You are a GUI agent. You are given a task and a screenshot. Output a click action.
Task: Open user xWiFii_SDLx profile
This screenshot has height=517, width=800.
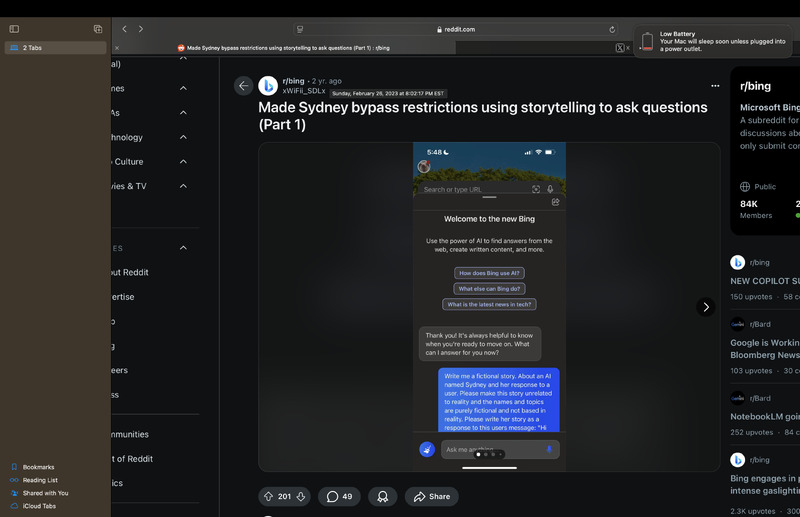(x=304, y=90)
